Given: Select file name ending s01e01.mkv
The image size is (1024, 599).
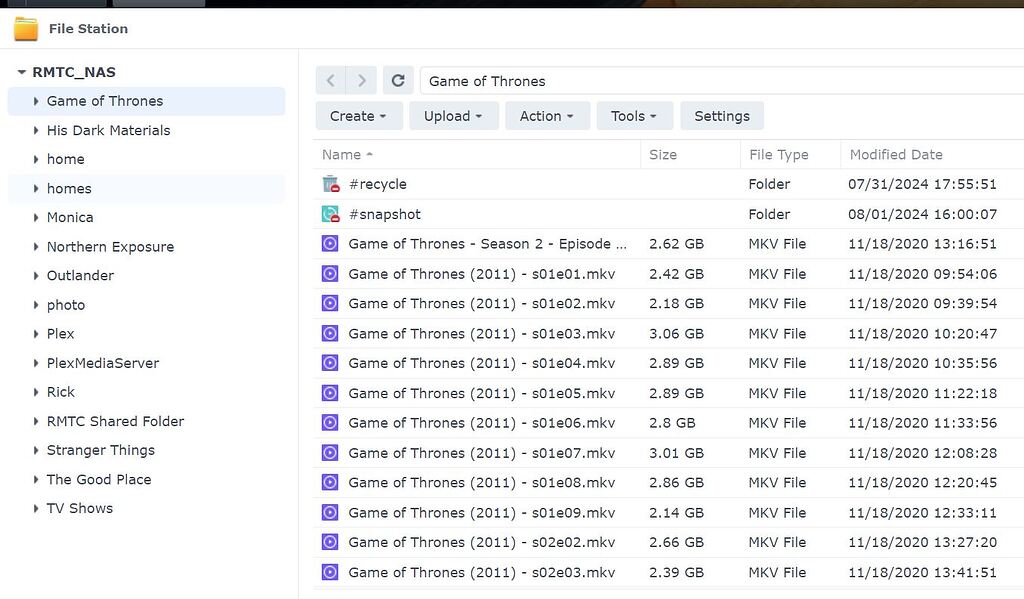Looking at the screenshot, I should (x=482, y=274).
